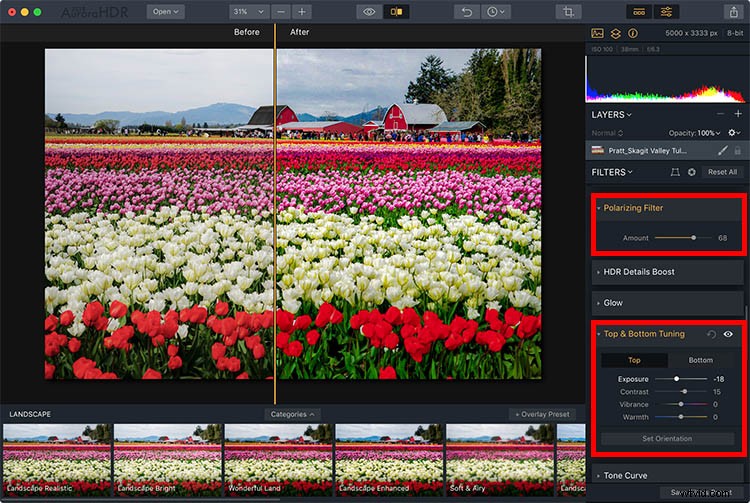Click the orange before/after divider line

275,214
